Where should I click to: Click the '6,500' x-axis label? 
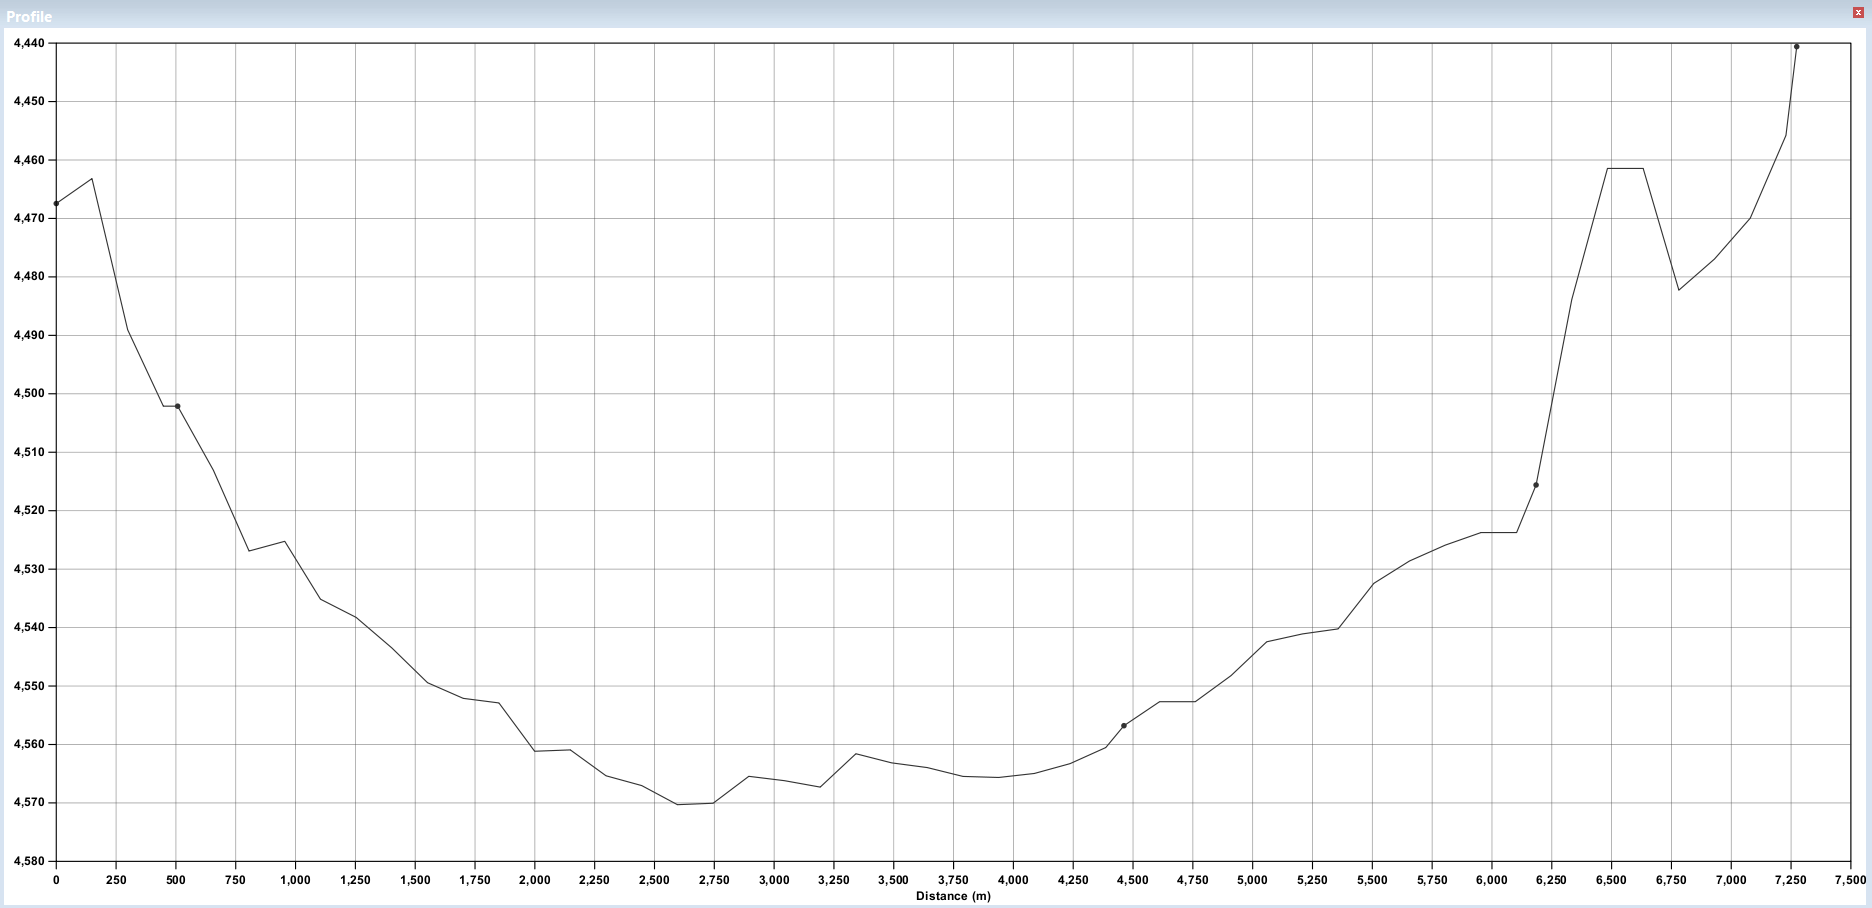[1611, 880]
